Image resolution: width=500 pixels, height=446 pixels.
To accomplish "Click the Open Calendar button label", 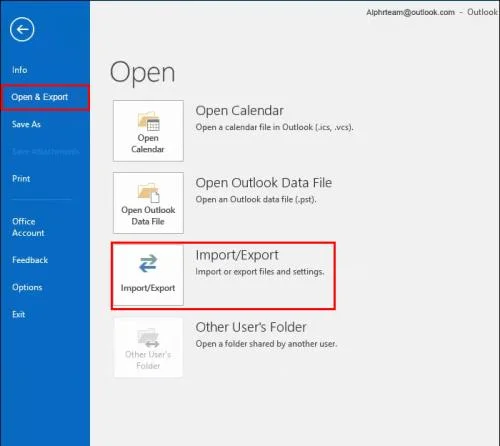I will 148,143.
